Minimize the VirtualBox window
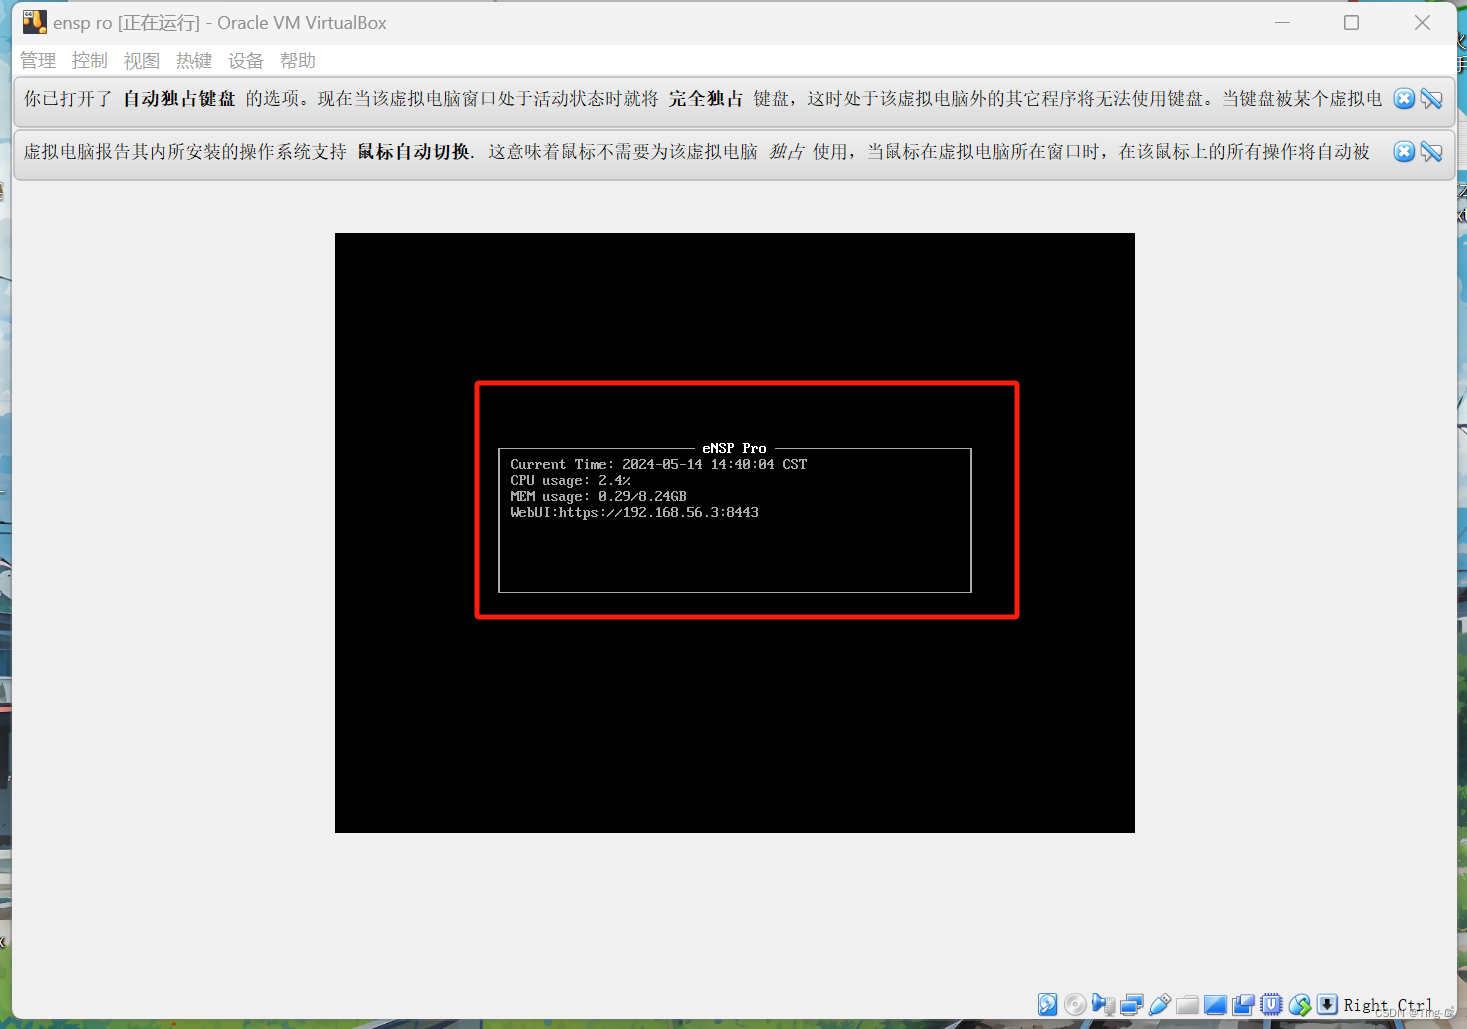The image size is (1467, 1029). (x=1282, y=22)
